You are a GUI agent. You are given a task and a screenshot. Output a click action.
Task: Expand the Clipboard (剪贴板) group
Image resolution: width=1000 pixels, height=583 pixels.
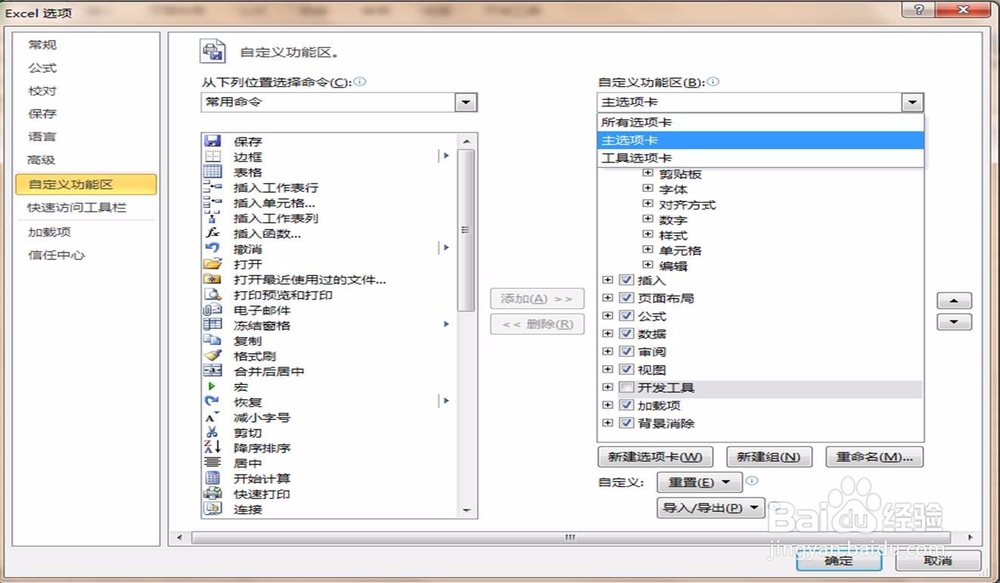(647, 173)
